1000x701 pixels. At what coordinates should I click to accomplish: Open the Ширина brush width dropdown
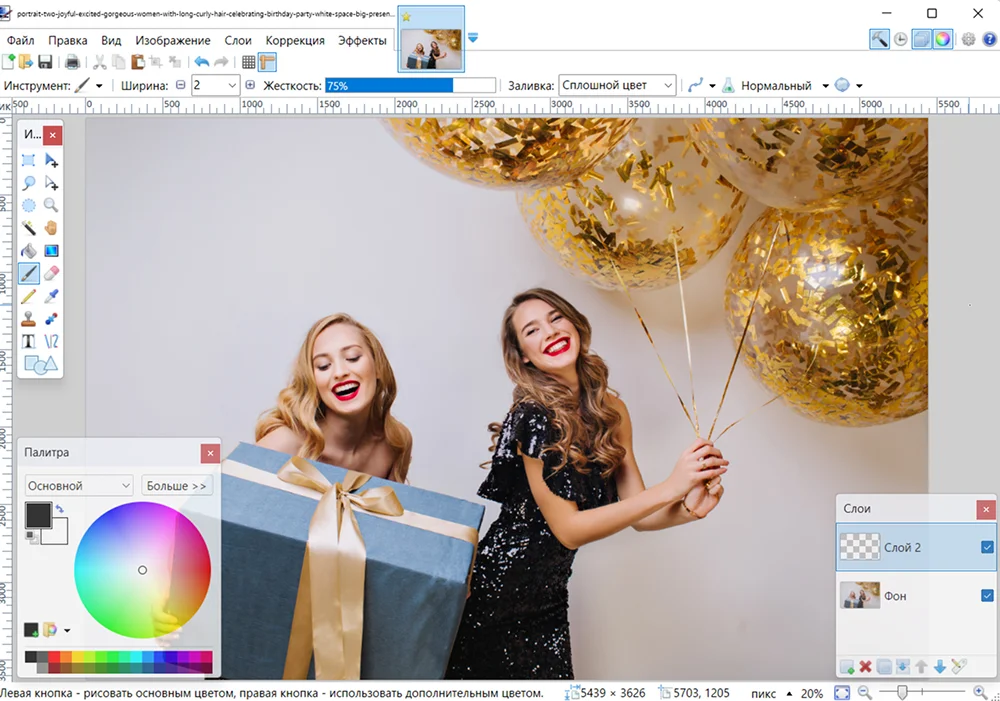[216, 86]
